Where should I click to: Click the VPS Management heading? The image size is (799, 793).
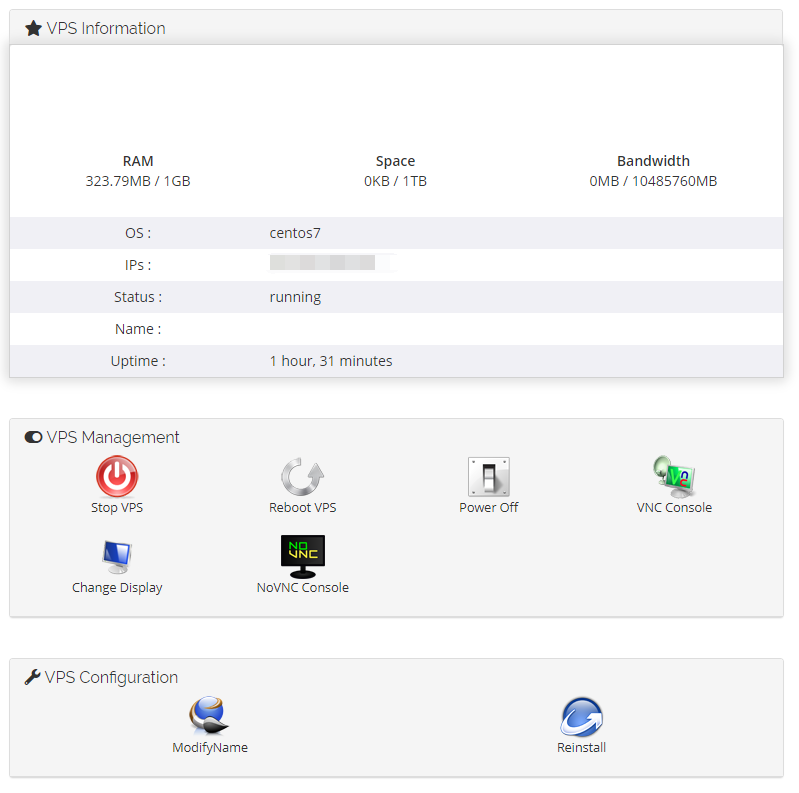[113, 437]
